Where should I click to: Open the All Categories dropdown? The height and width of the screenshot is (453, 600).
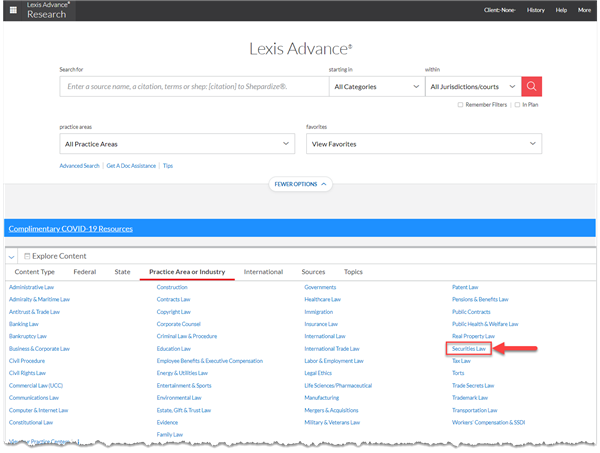tap(377, 86)
